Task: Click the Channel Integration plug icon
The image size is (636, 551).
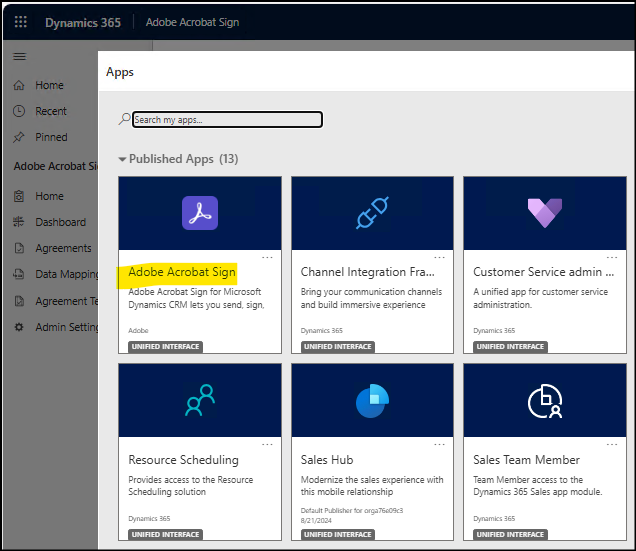Action: pyautogui.click(x=372, y=213)
